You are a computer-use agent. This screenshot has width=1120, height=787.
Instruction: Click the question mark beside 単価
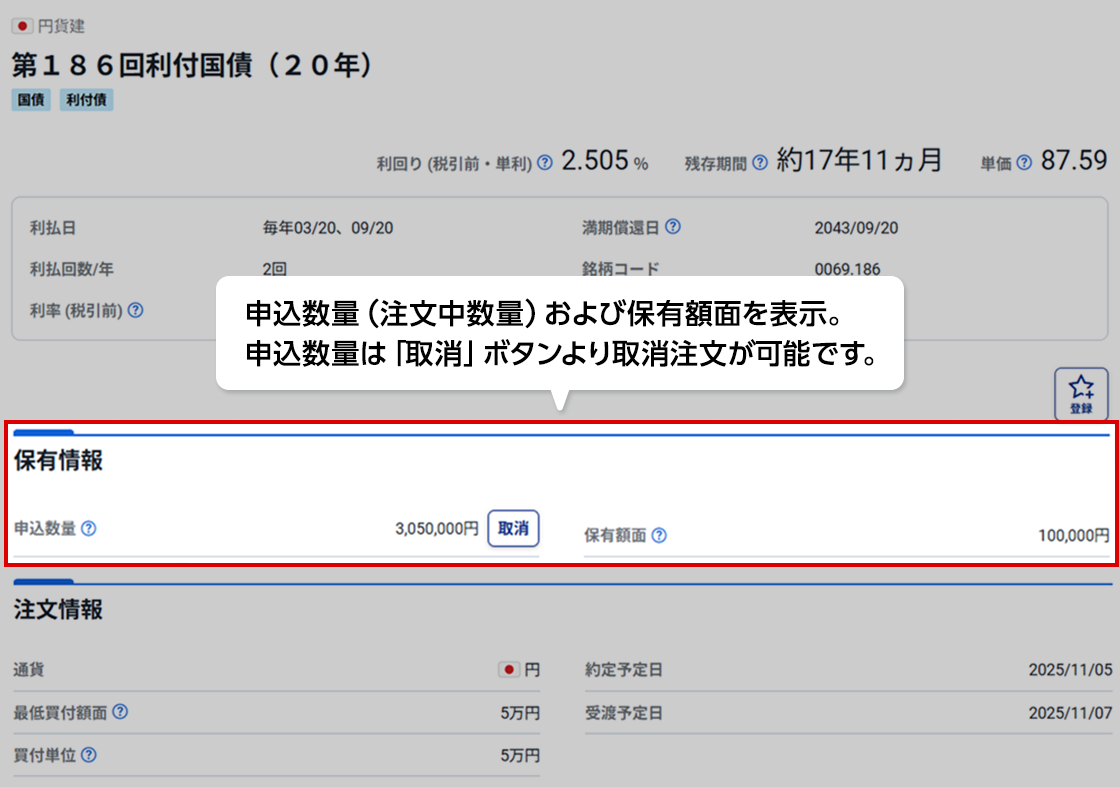(x=1024, y=162)
